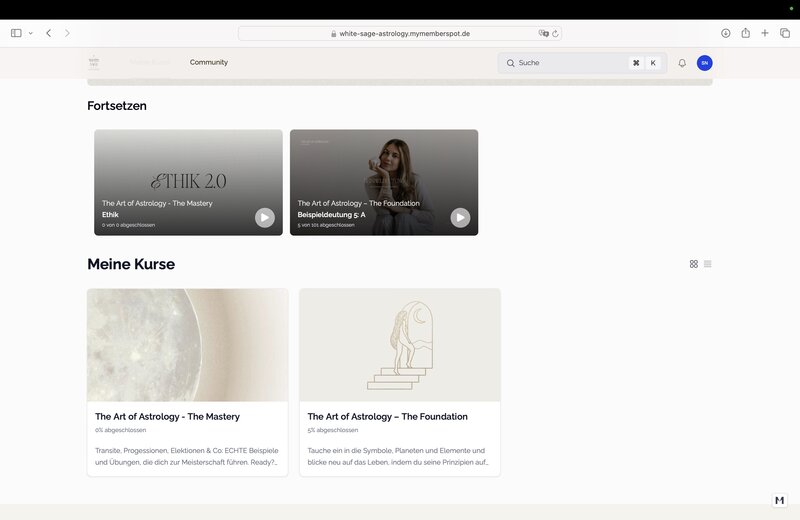Expand the sidebar dropdown chevron
Image resolution: width=800 pixels, height=520 pixels.
click(30, 33)
